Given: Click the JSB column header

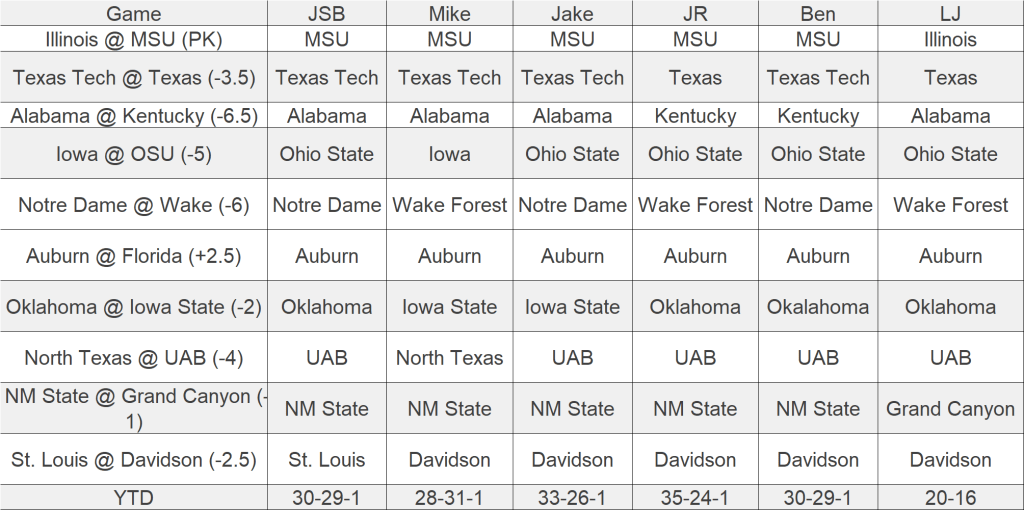Looking at the screenshot, I should point(327,14).
